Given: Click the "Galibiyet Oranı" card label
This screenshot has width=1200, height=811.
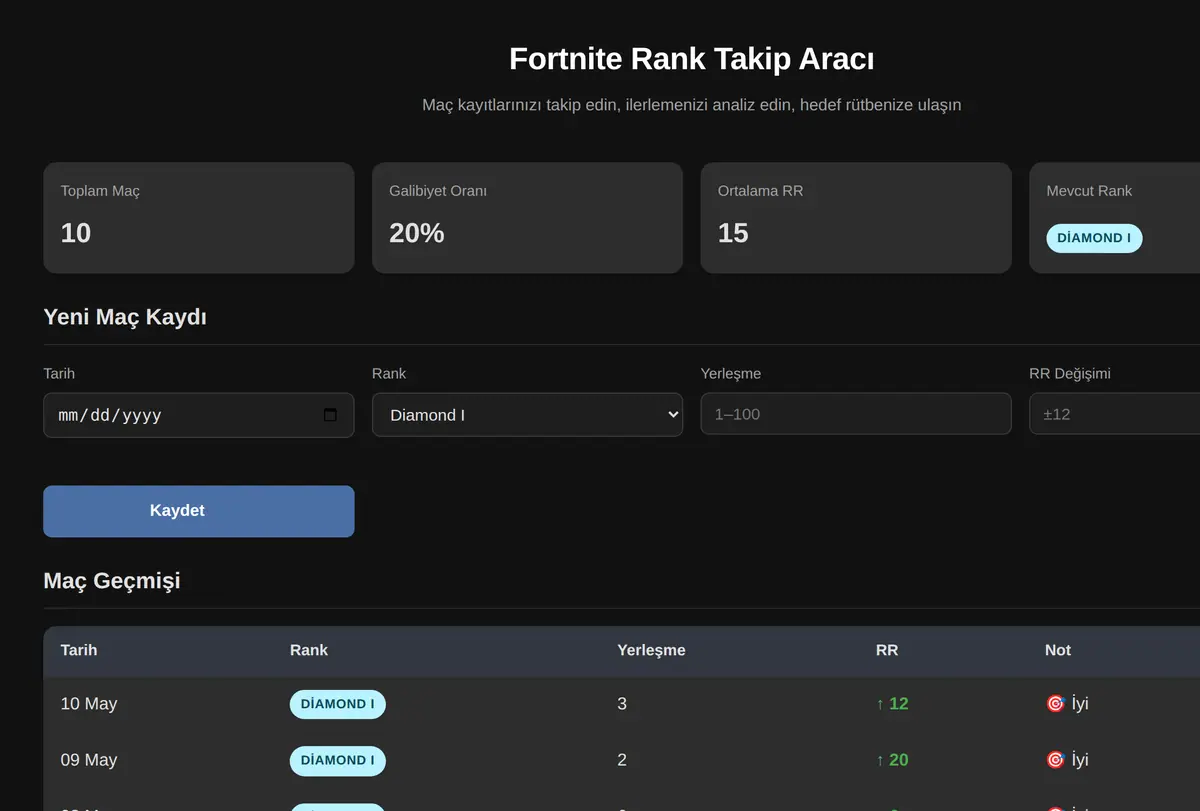Looking at the screenshot, I should (438, 191).
